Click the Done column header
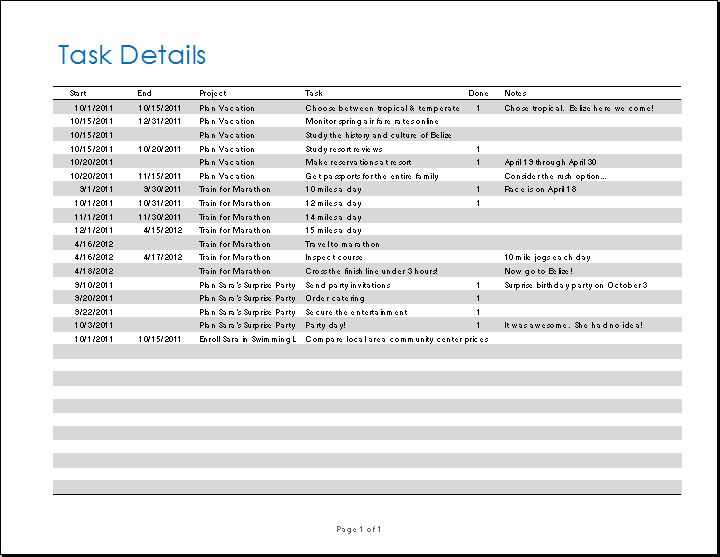Image resolution: width=720 pixels, height=557 pixels. point(478,93)
